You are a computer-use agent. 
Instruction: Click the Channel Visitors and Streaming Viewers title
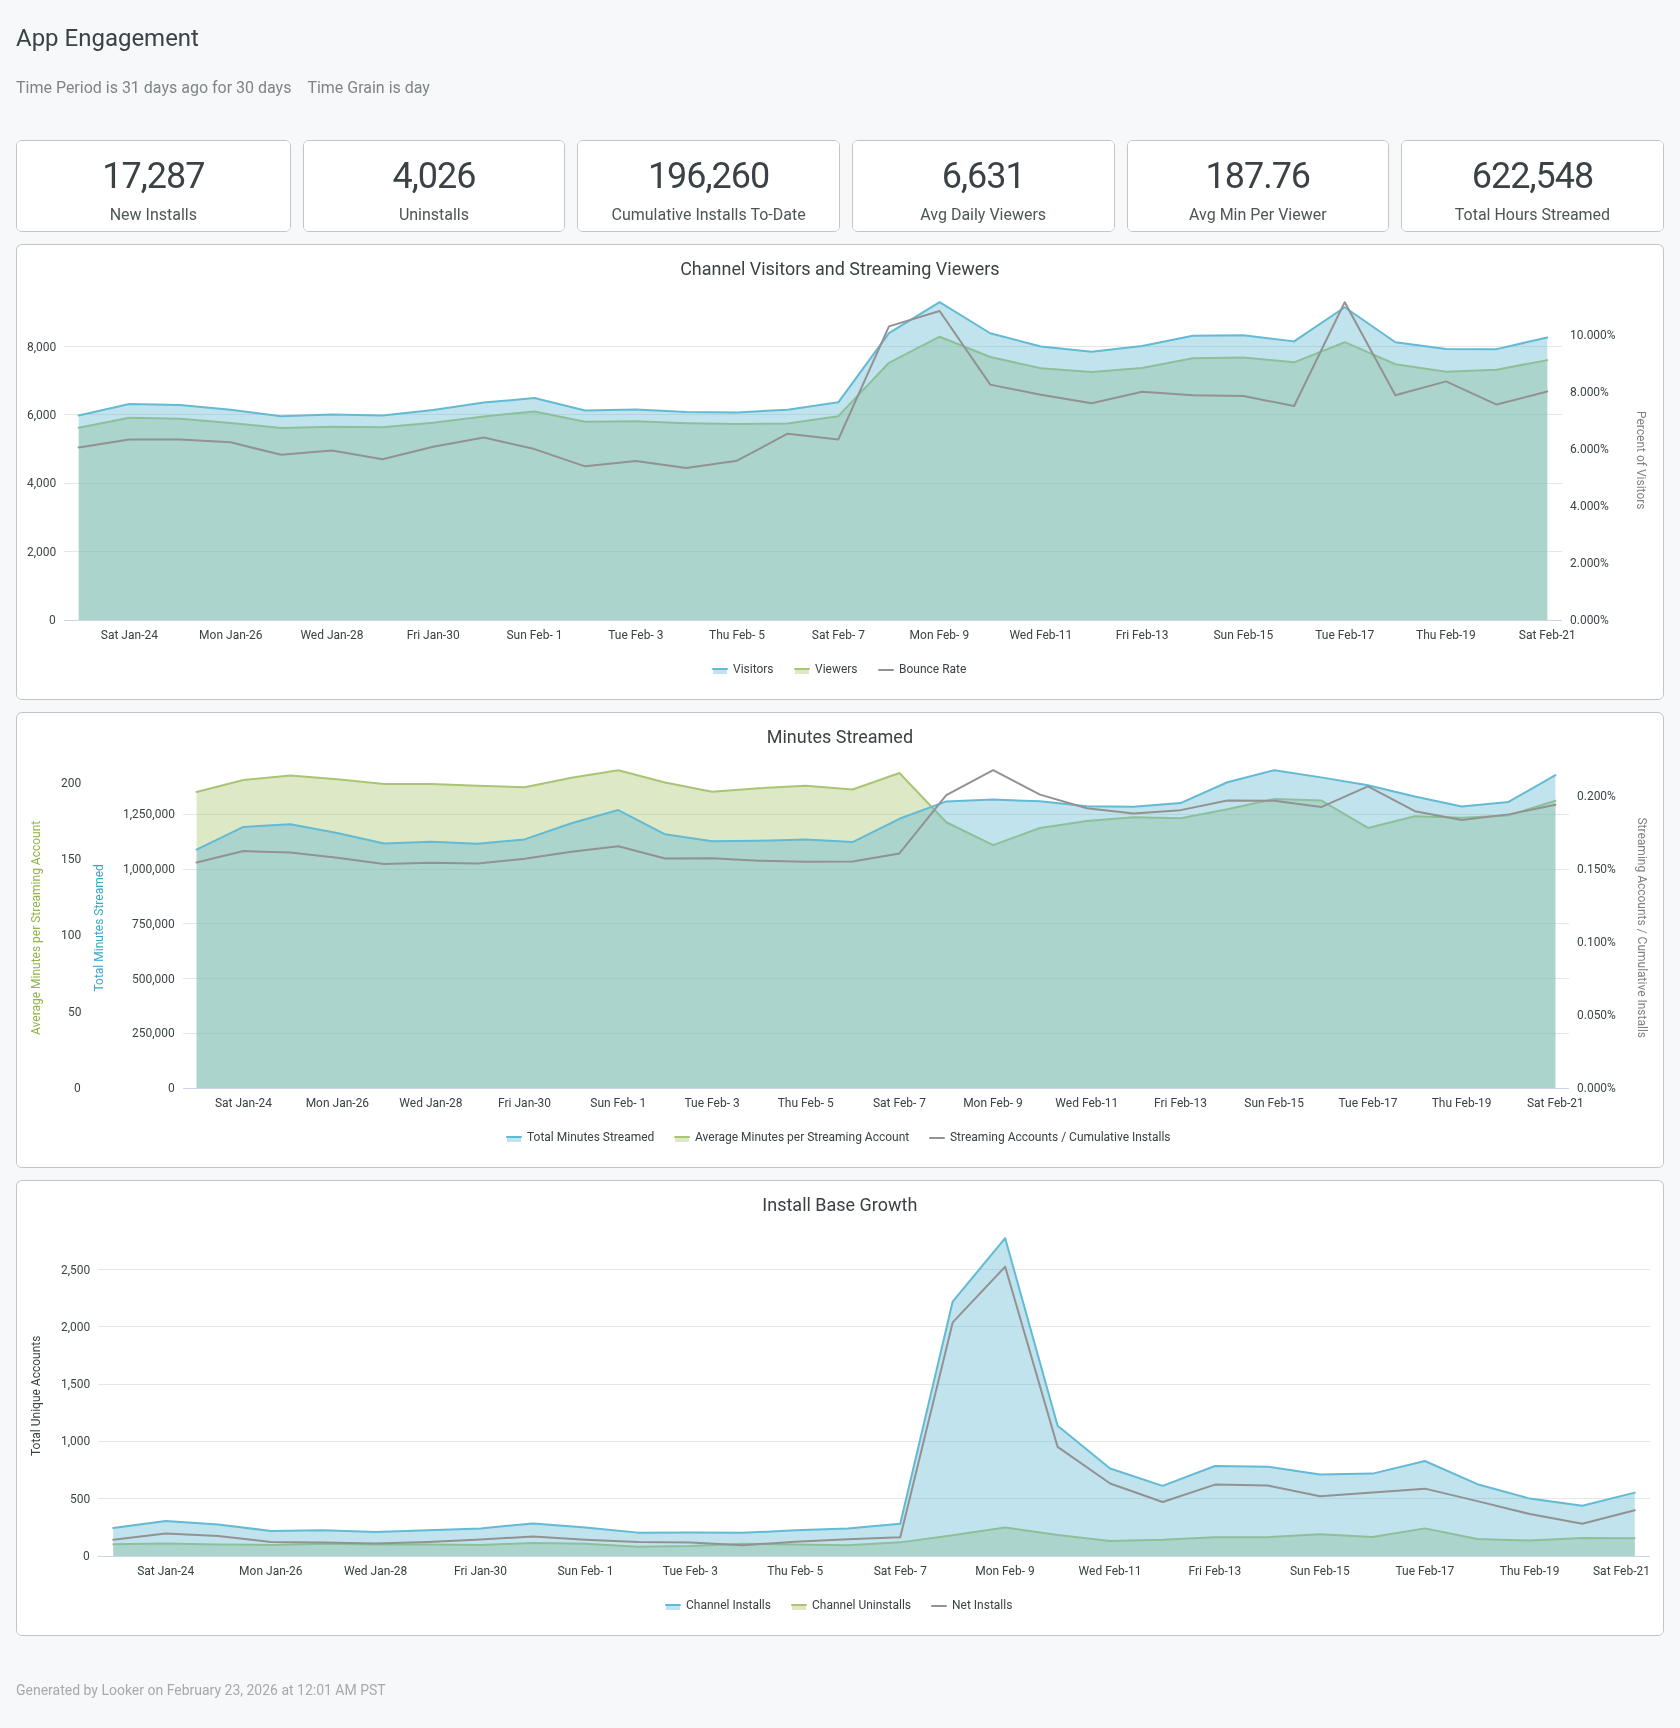click(839, 269)
